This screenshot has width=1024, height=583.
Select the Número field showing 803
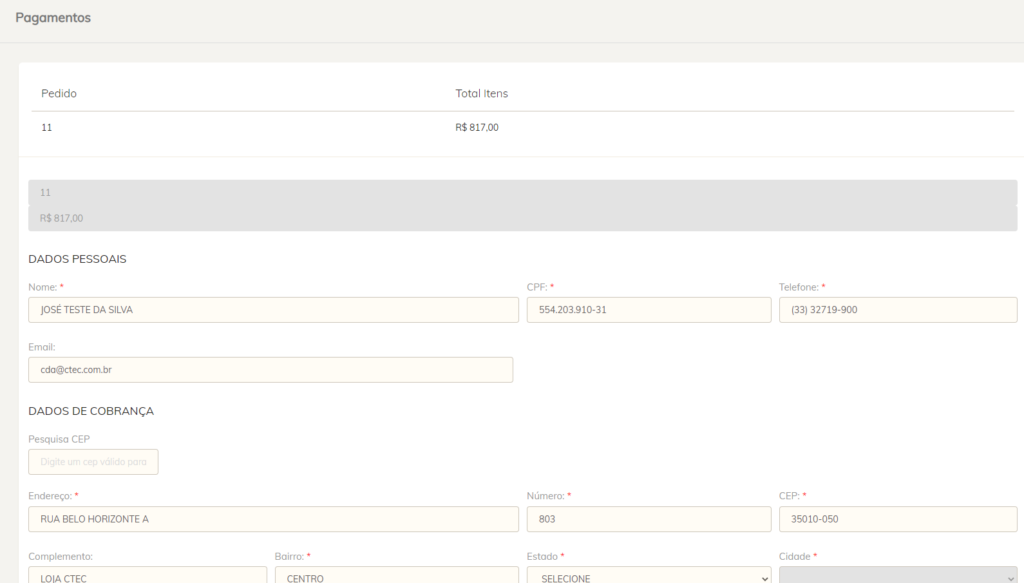pyautogui.click(x=648, y=519)
